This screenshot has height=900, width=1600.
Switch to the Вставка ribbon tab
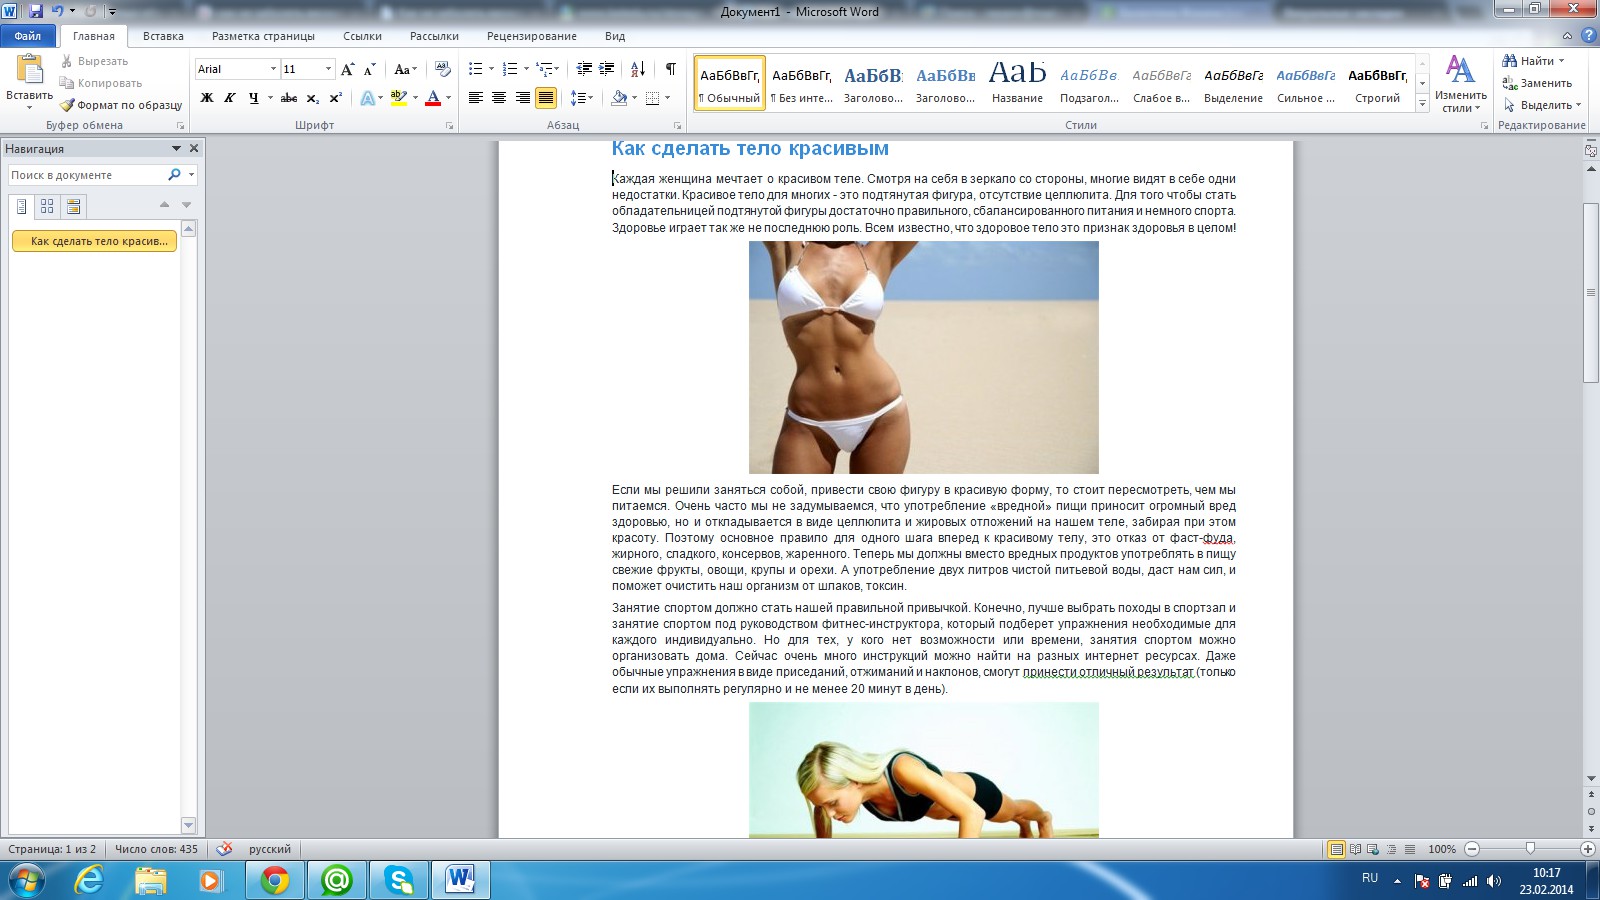163,36
